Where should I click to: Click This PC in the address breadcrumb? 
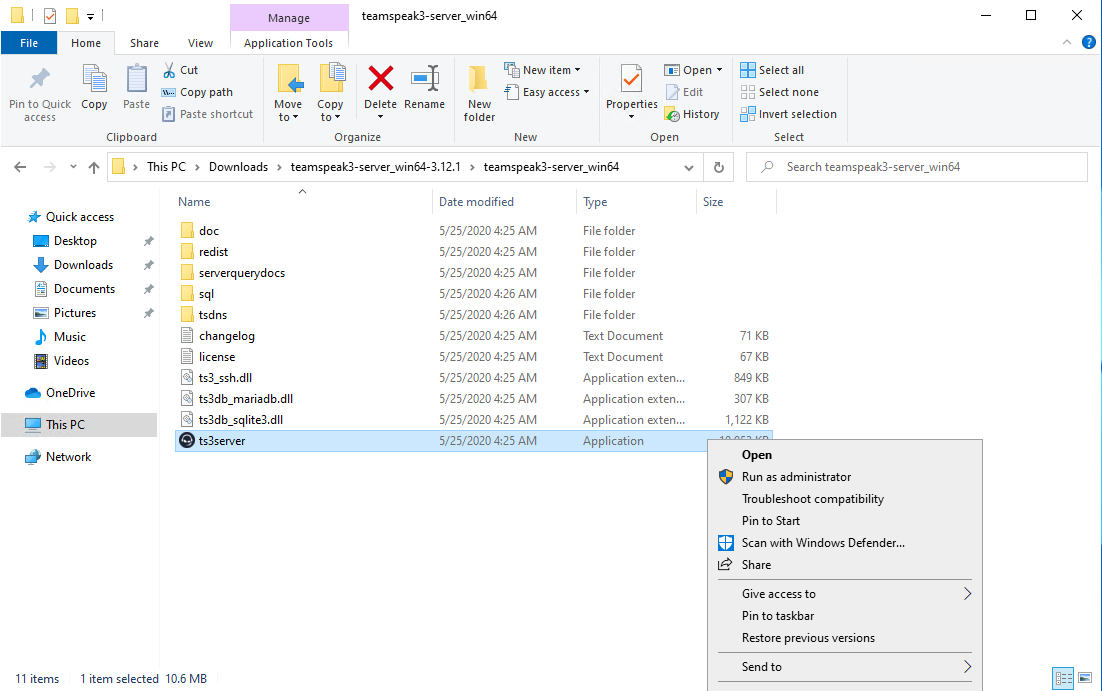click(x=167, y=167)
